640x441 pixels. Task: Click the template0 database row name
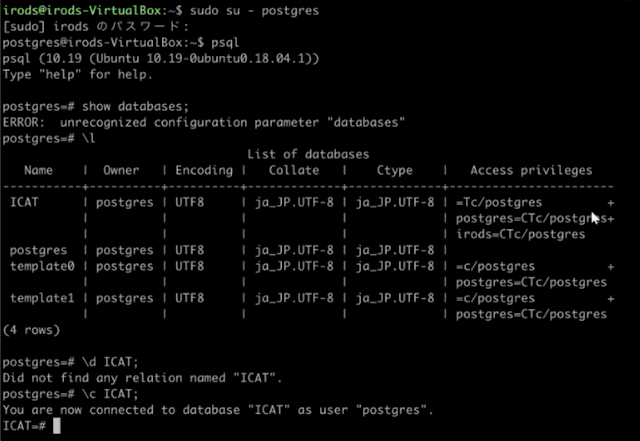click(42, 266)
